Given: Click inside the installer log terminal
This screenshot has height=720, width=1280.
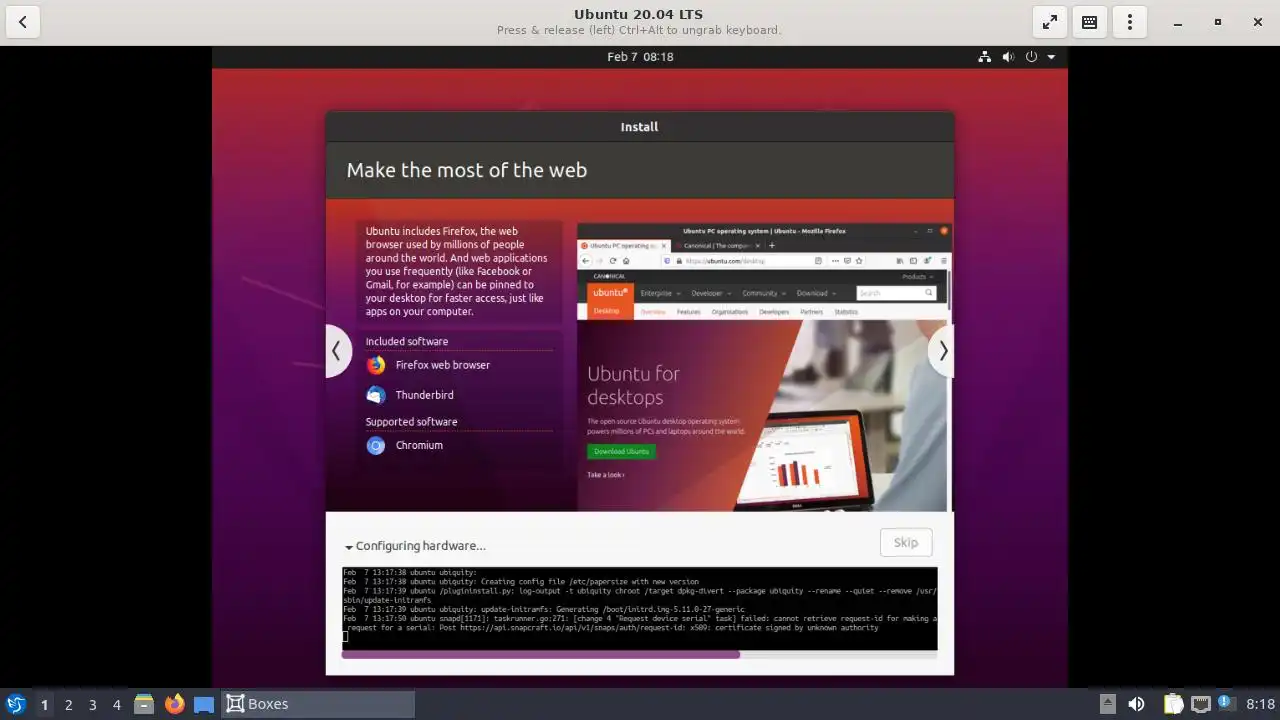Looking at the screenshot, I should click(x=640, y=608).
